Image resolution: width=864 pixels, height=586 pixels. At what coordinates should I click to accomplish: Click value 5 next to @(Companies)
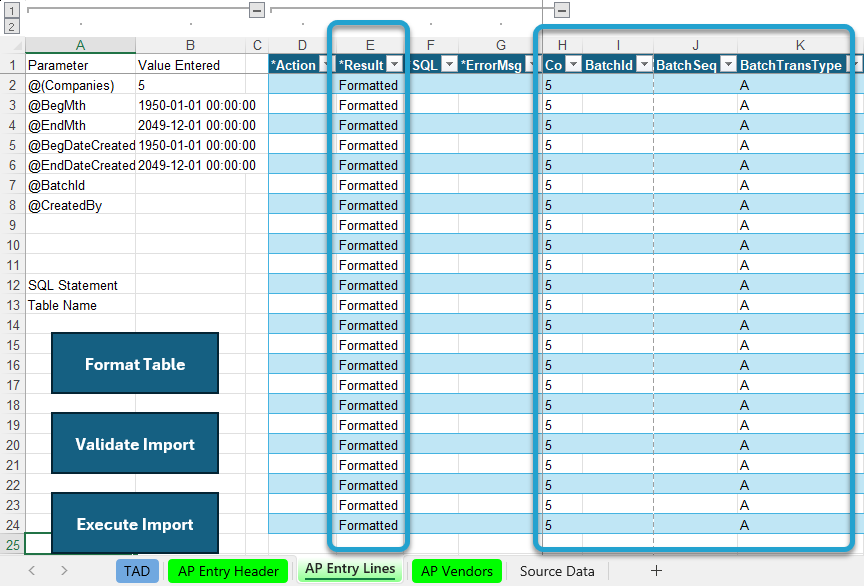pos(191,85)
